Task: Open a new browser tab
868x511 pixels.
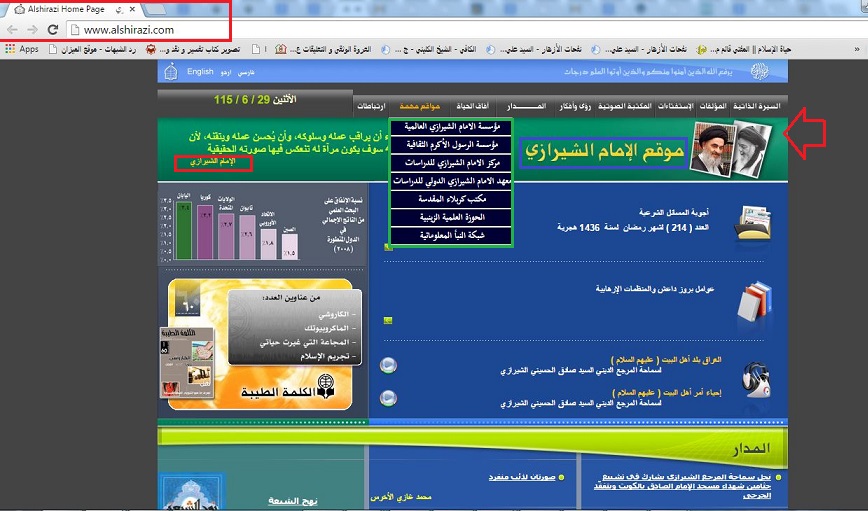Action: pos(154,9)
